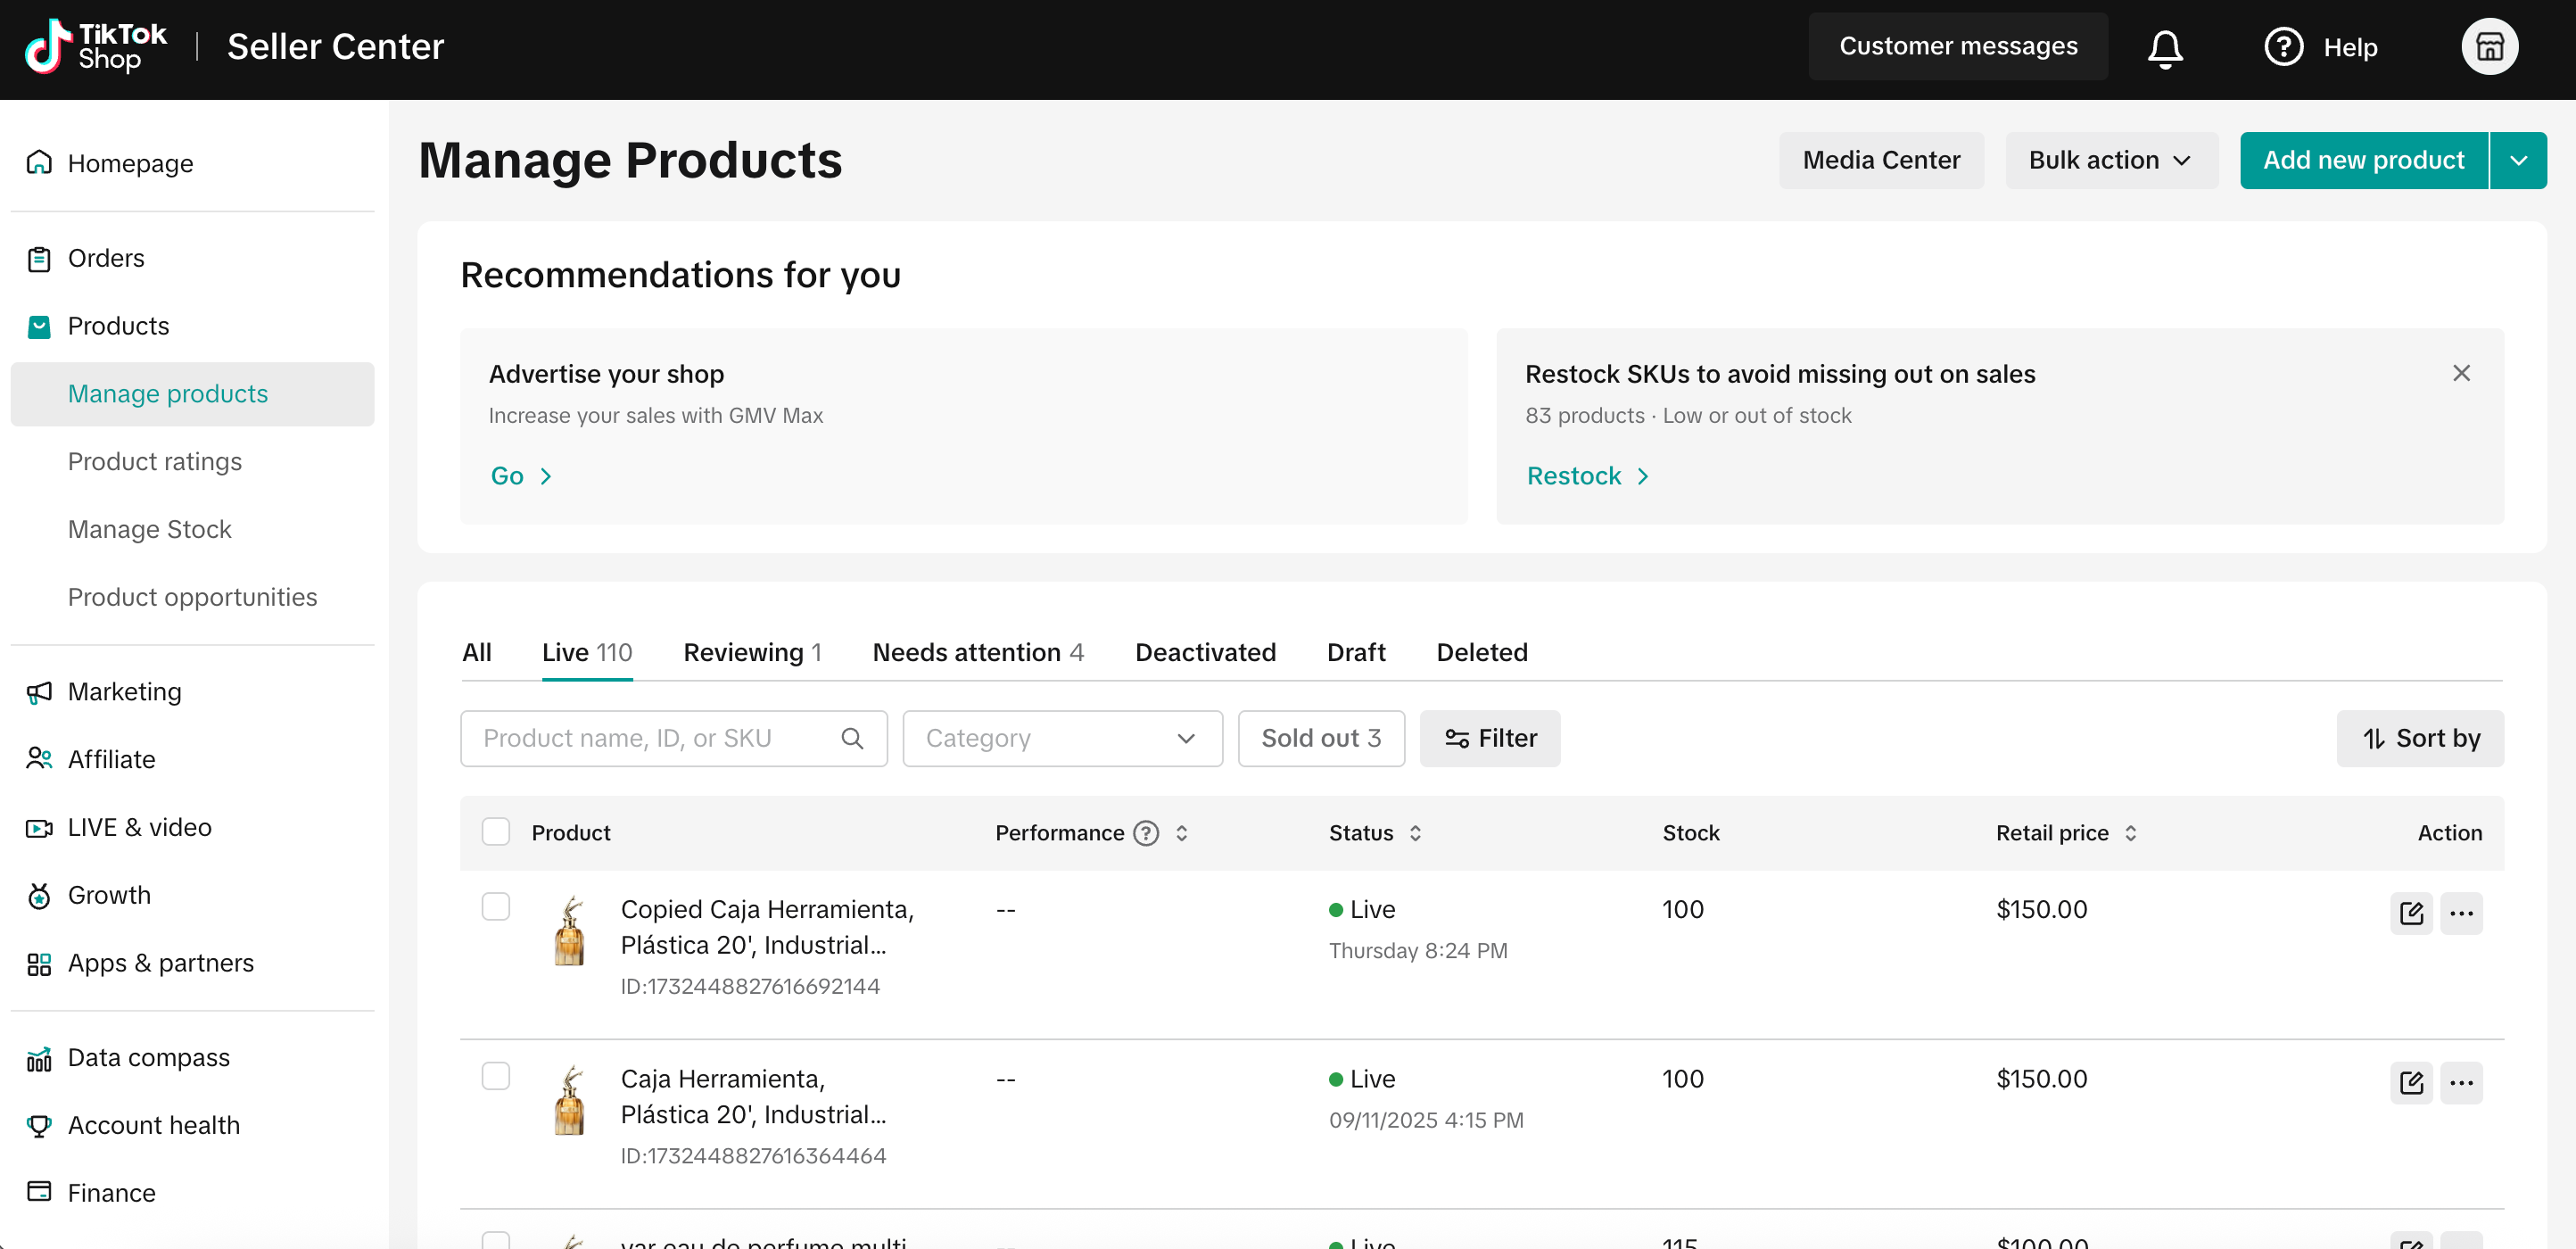Screen dimensions: 2576x1249
Task: Toggle the select-all products checkbox
Action: click(x=496, y=832)
